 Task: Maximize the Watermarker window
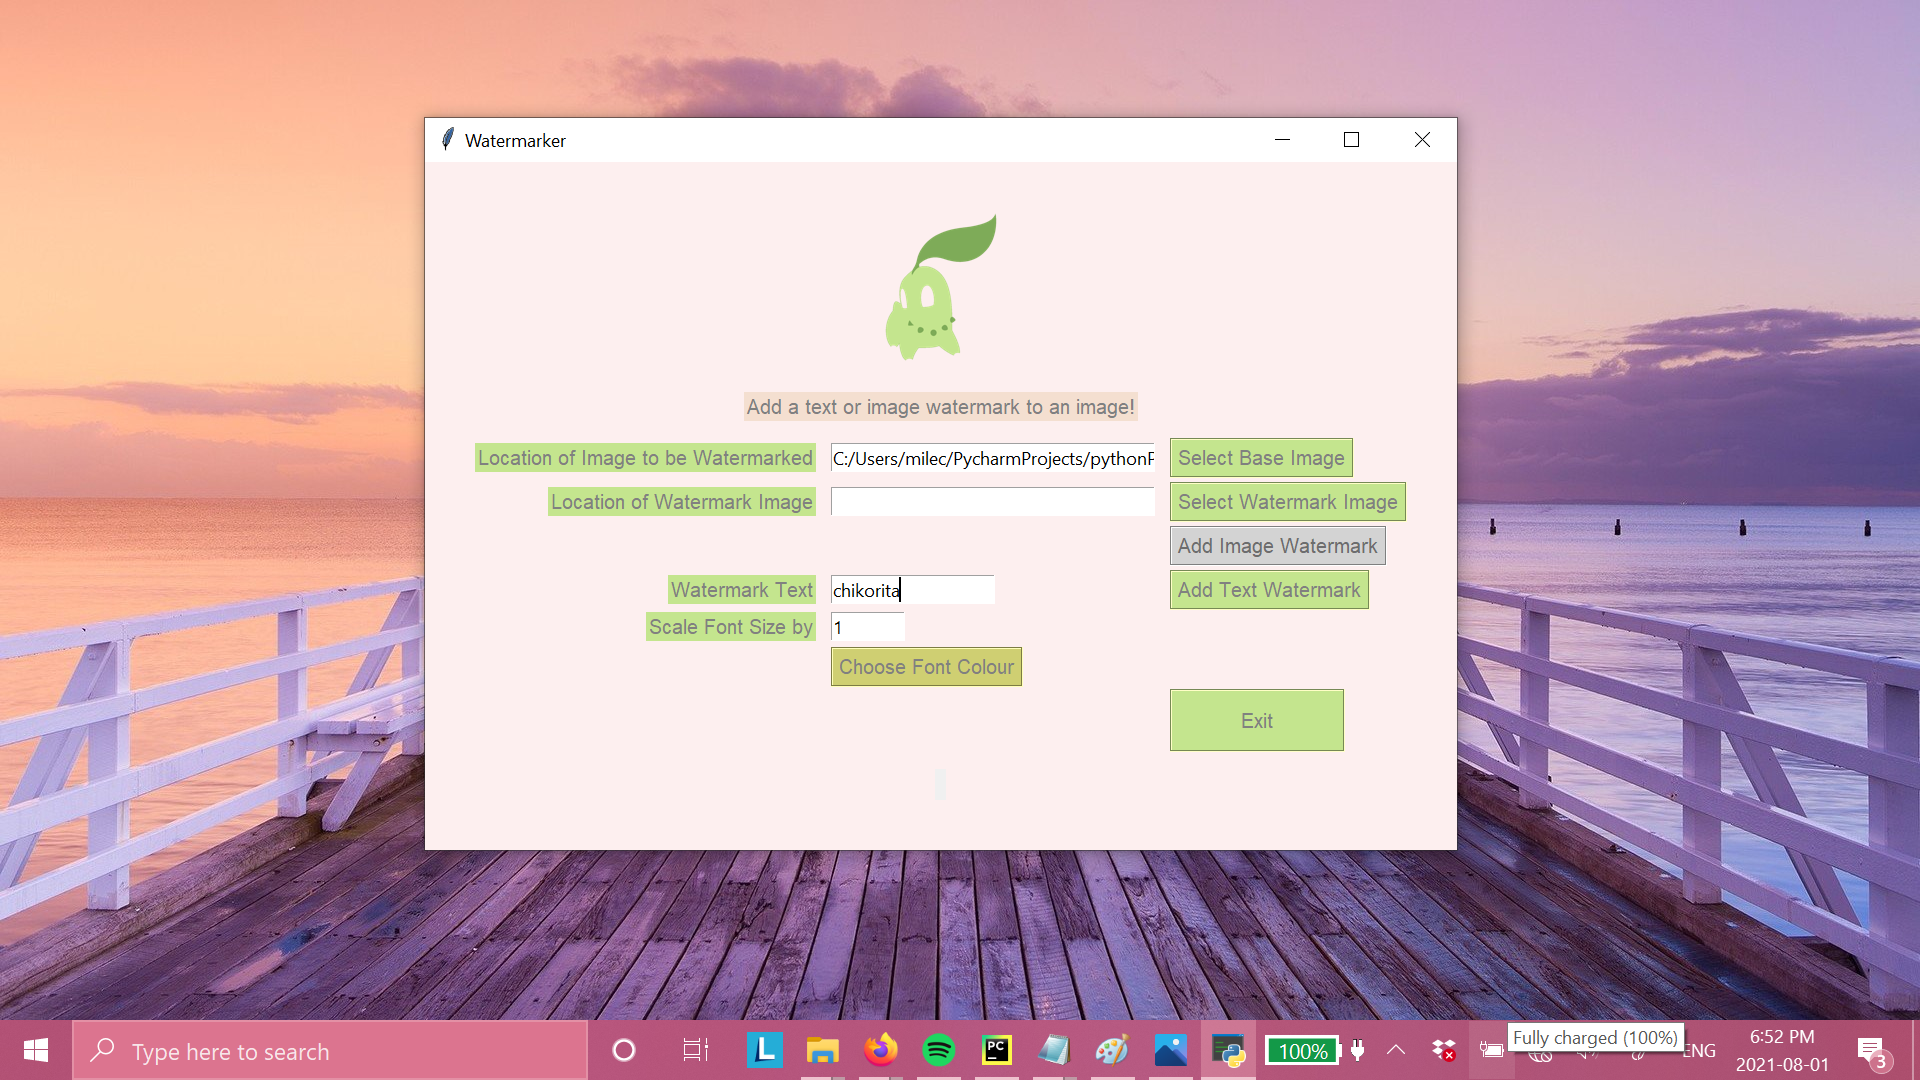point(1352,140)
